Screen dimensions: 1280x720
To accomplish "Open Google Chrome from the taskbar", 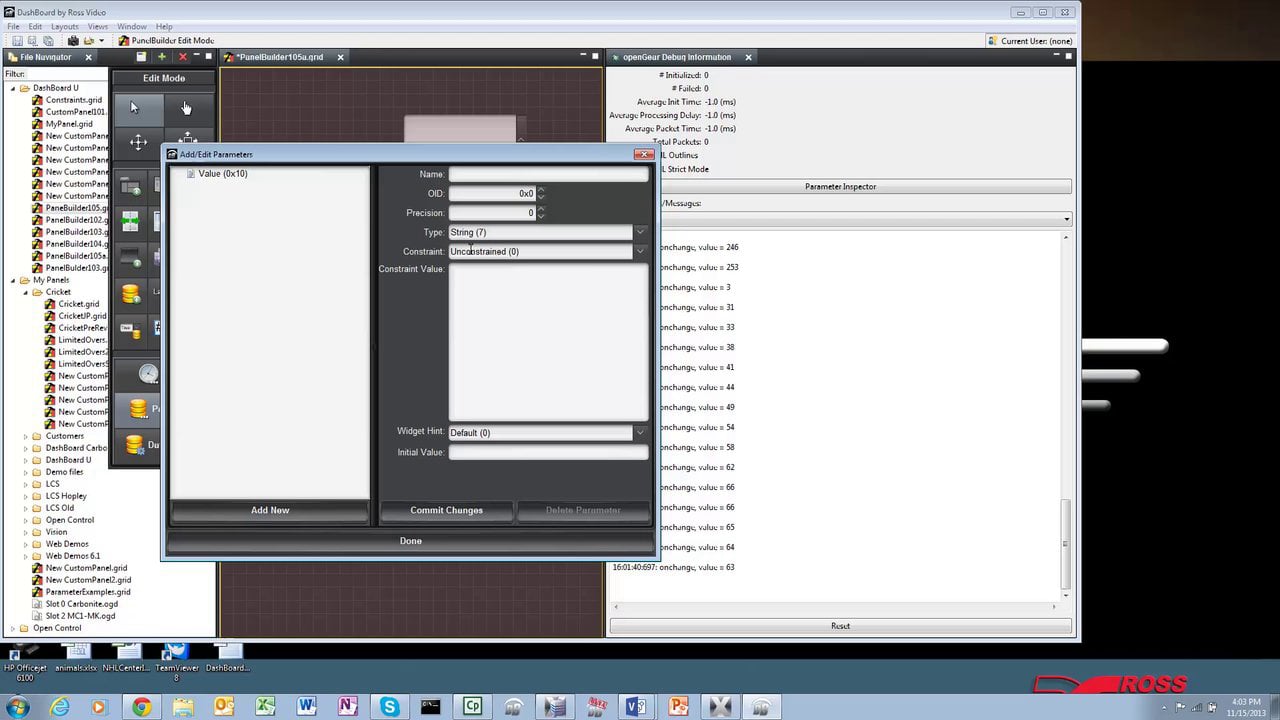I will tap(141, 706).
